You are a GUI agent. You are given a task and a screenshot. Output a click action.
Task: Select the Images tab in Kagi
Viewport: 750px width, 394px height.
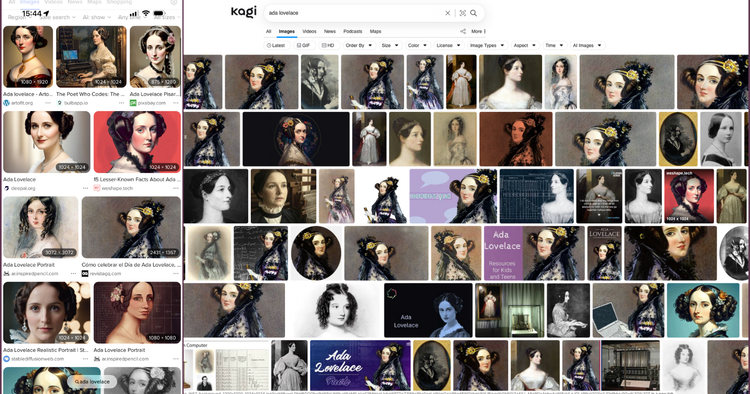[x=287, y=32]
